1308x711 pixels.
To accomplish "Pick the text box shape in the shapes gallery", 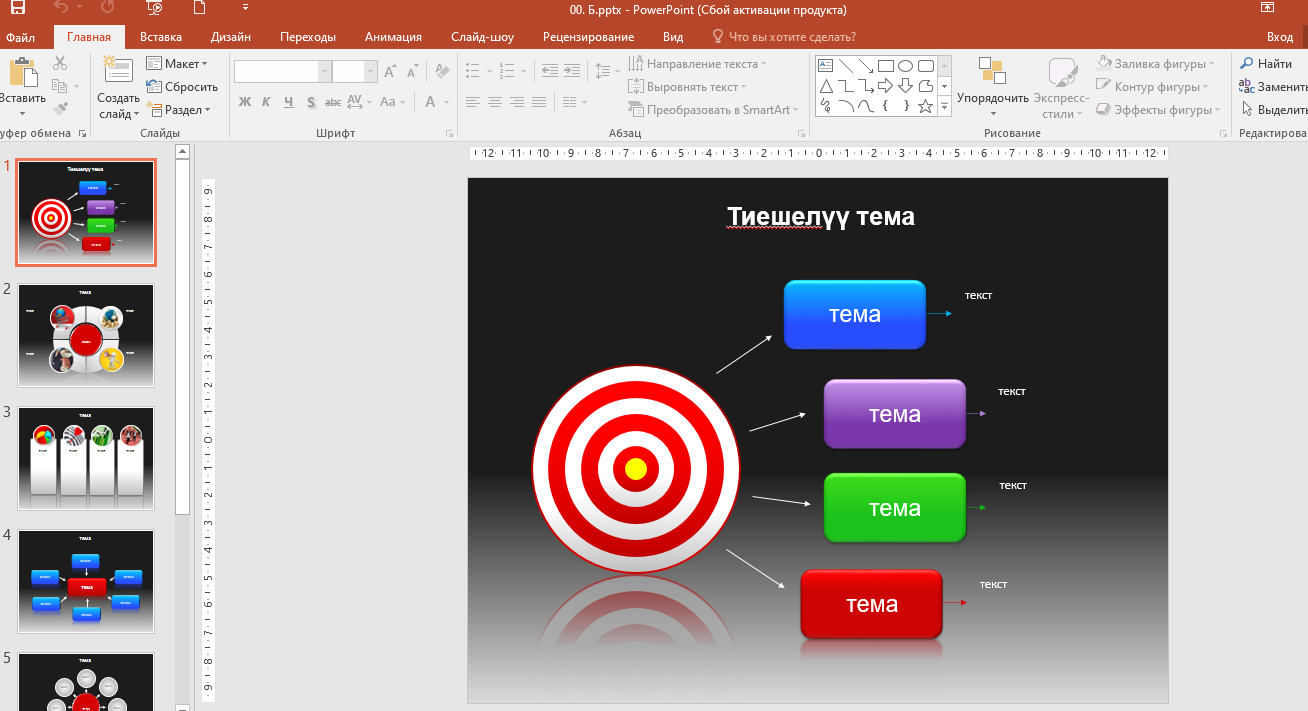I will pos(826,66).
